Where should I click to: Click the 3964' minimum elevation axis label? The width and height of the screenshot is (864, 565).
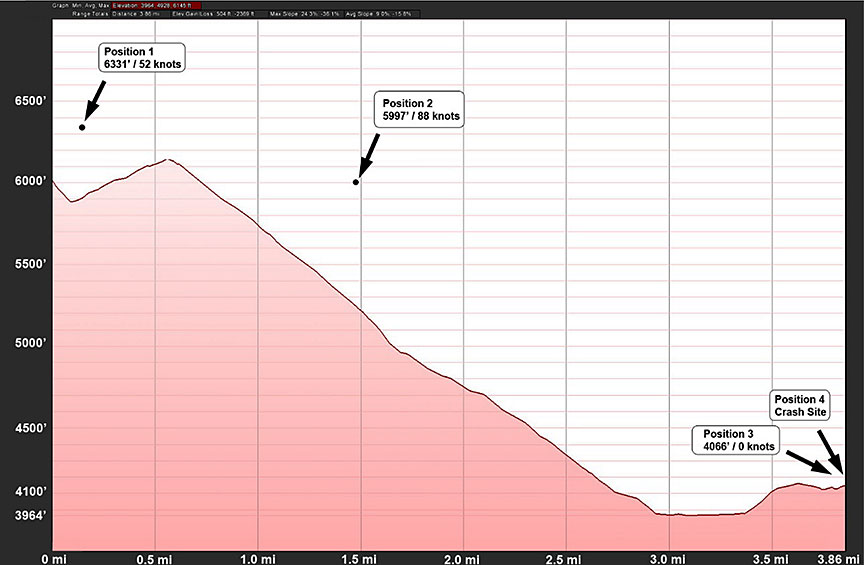click(x=25, y=516)
